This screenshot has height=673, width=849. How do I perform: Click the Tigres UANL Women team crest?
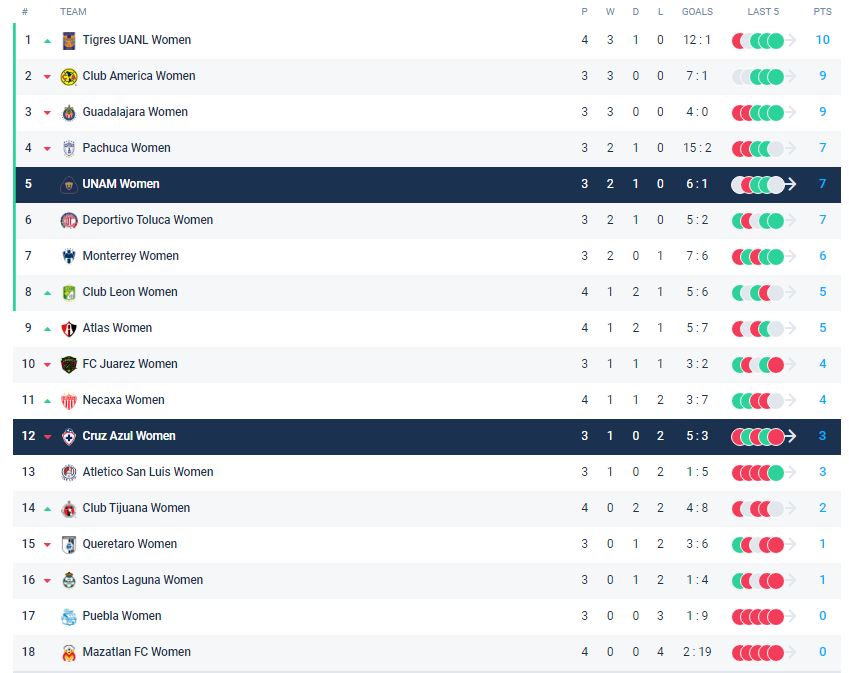point(69,40)
